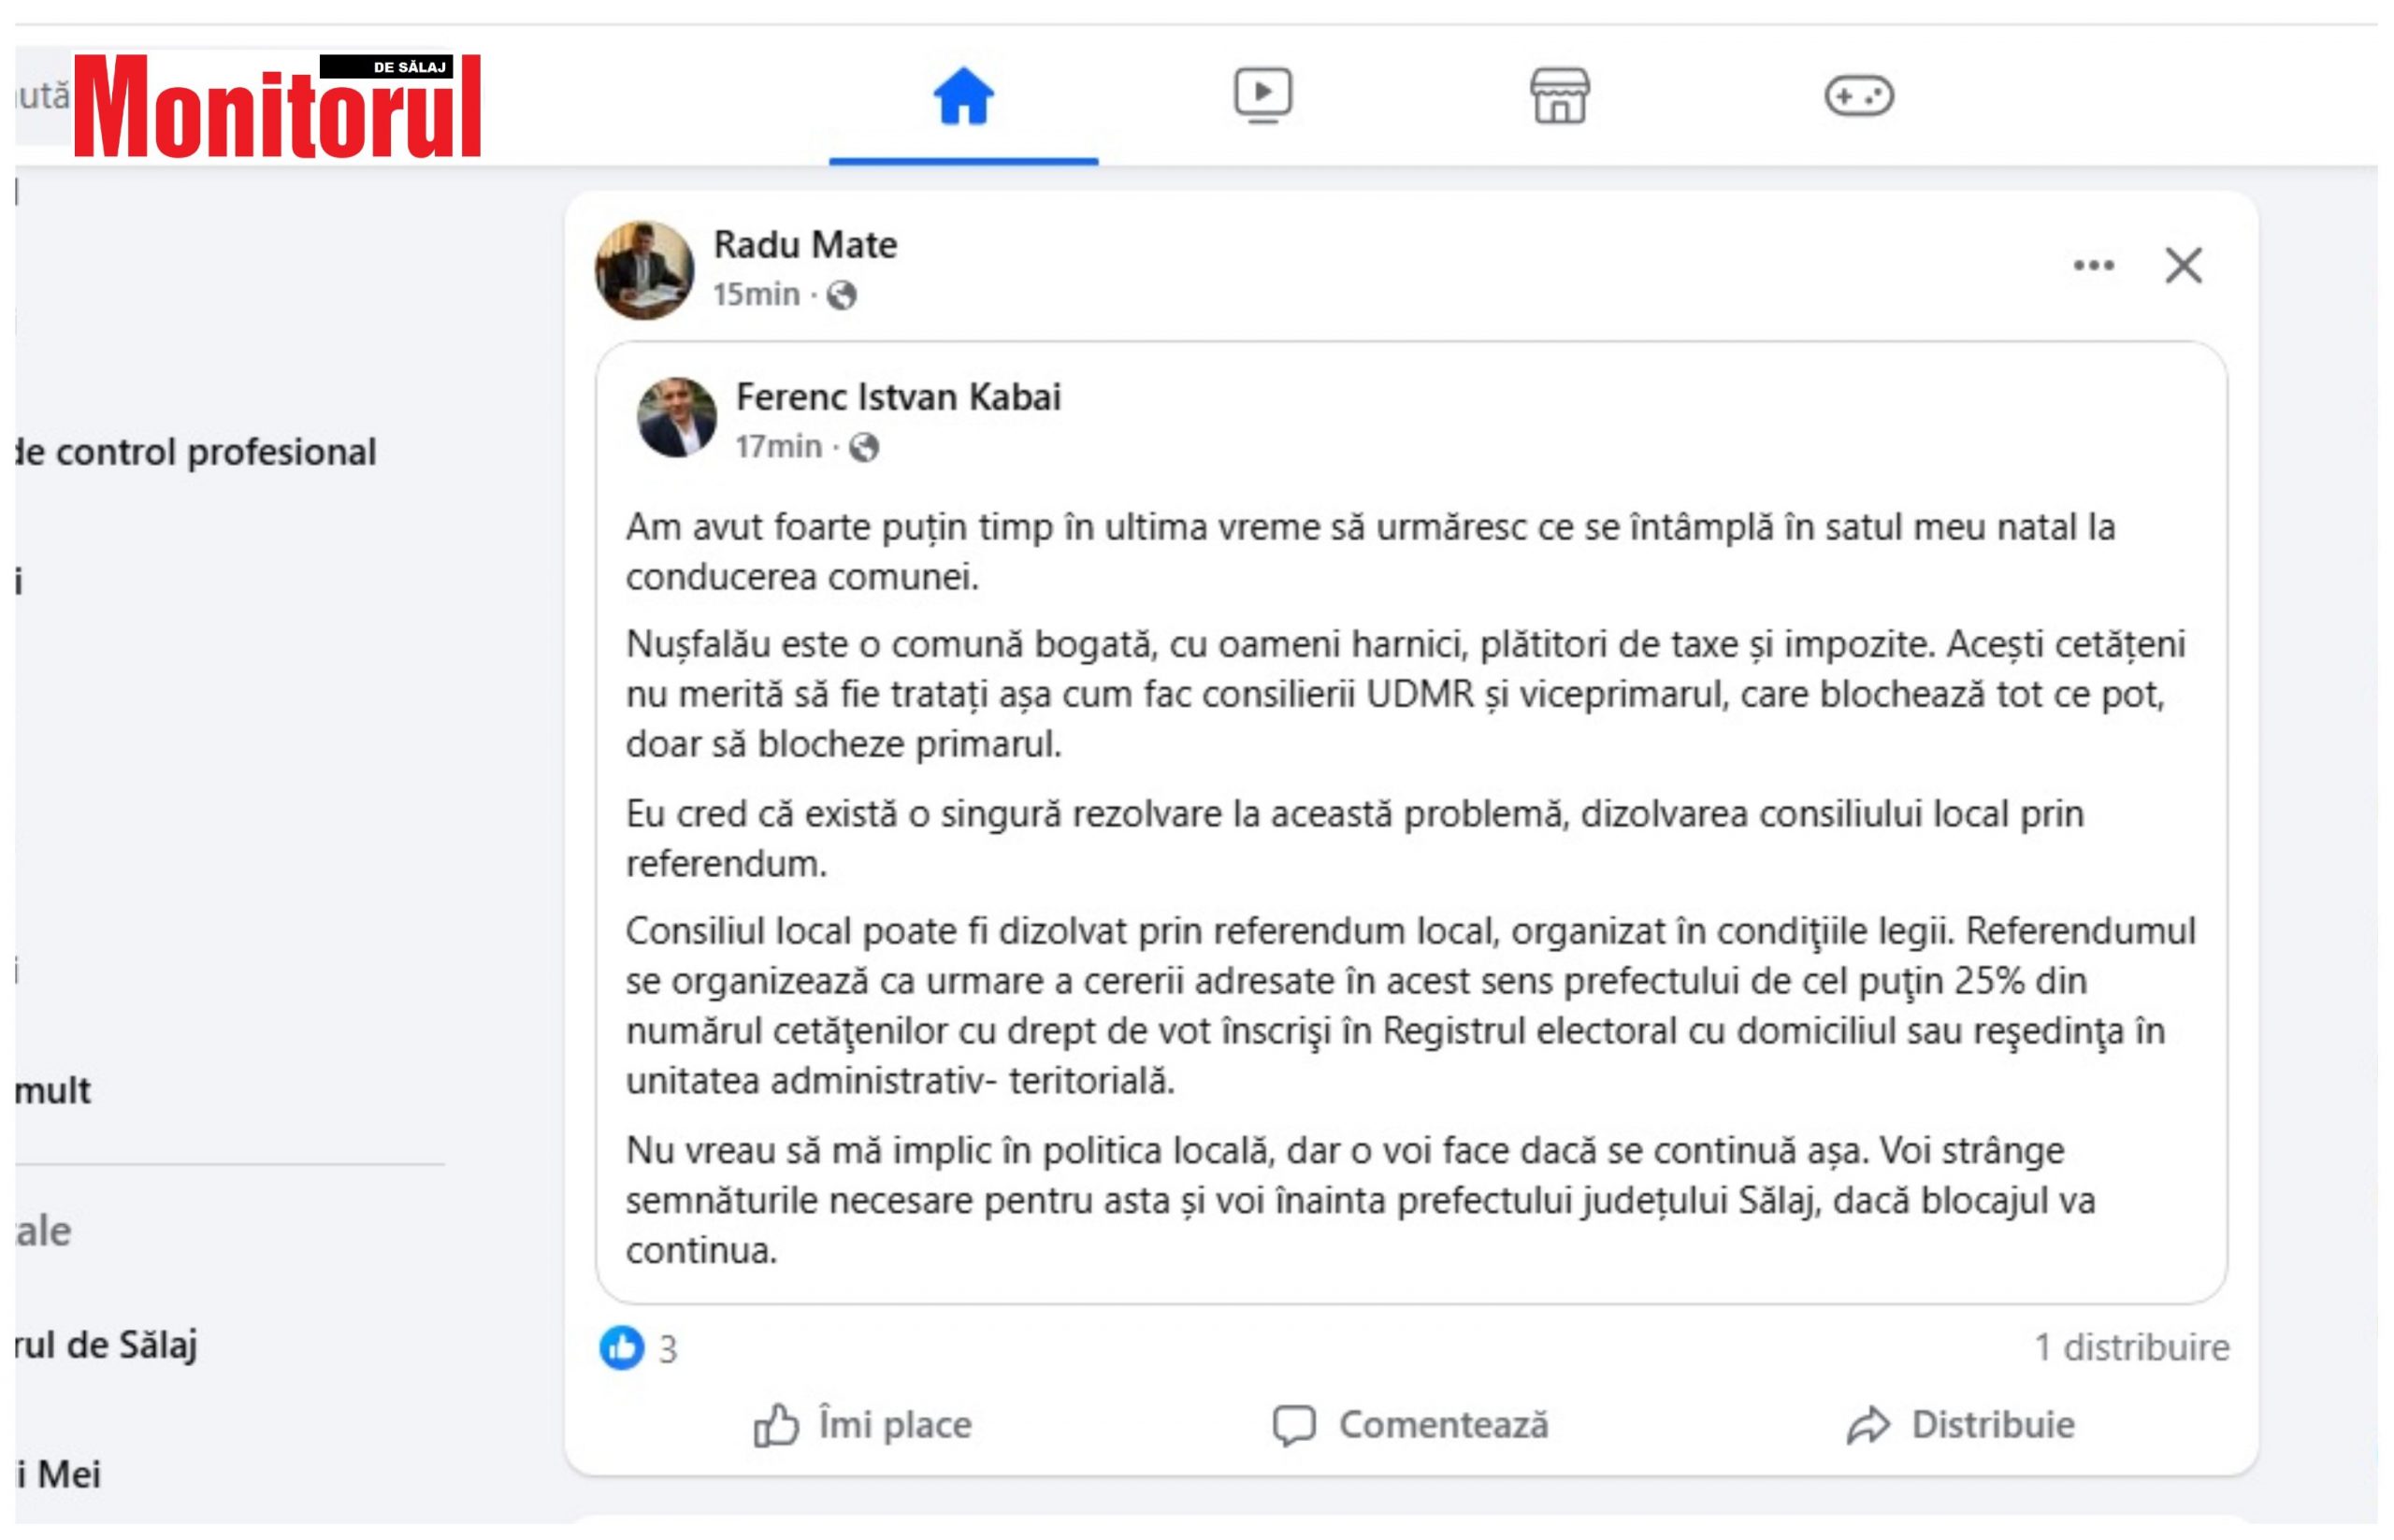Click the Monitorul de Sălaj logo
The image size is (2394, 1540).
(x=277, y=106)
